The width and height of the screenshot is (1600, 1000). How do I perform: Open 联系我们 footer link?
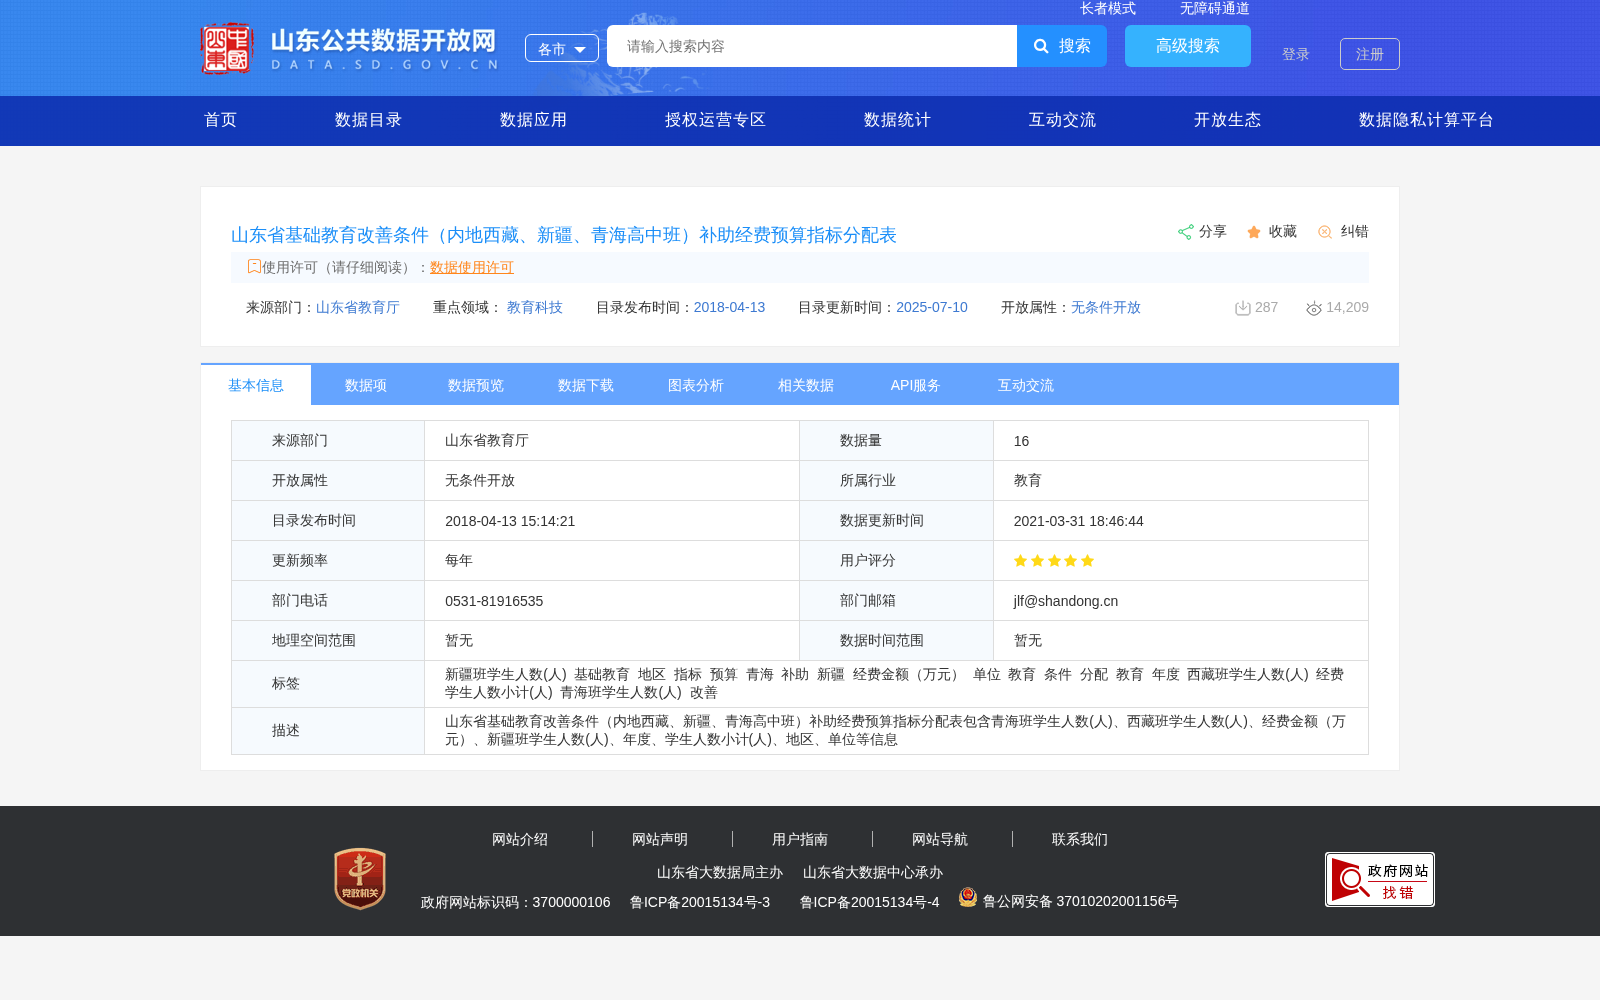[1080, 839]
